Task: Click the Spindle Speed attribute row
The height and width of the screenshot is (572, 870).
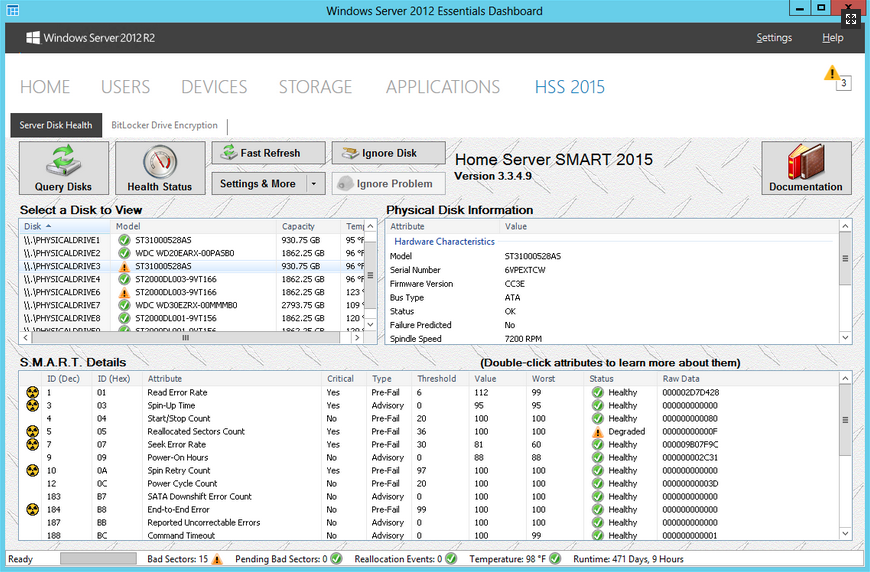Action: 613,339
